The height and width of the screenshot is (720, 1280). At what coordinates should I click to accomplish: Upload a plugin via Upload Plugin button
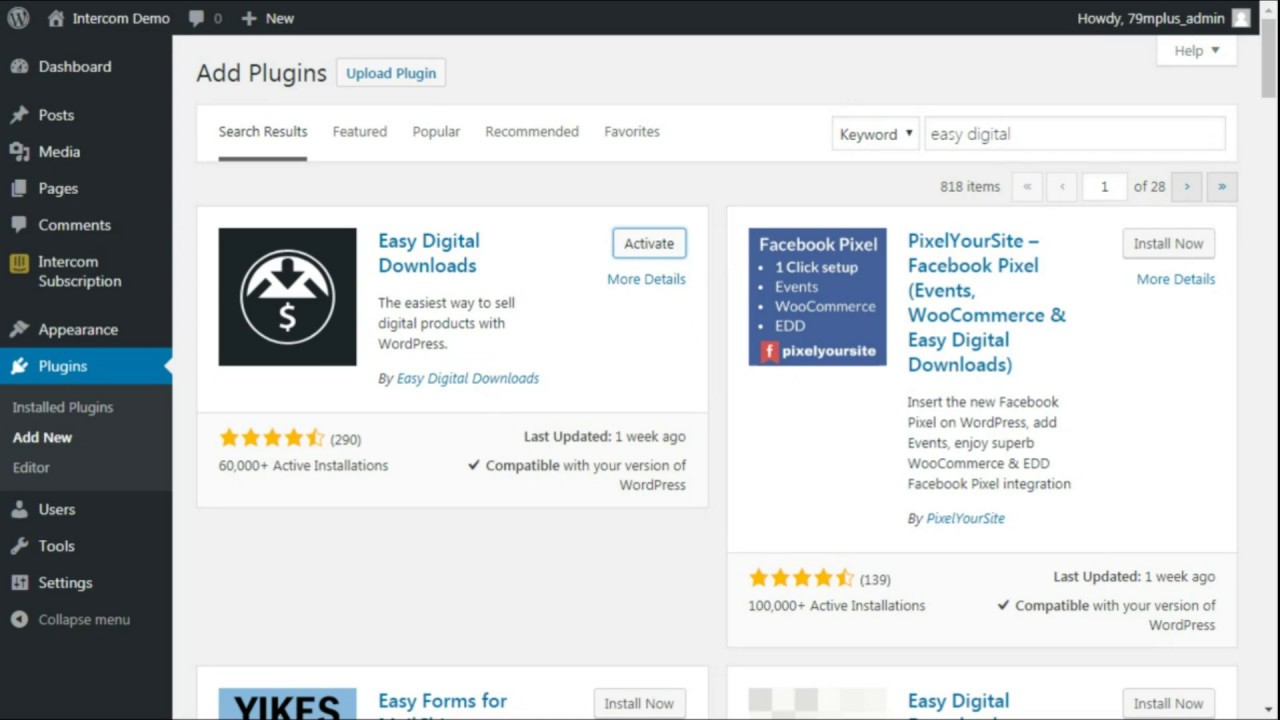(391, 73)
